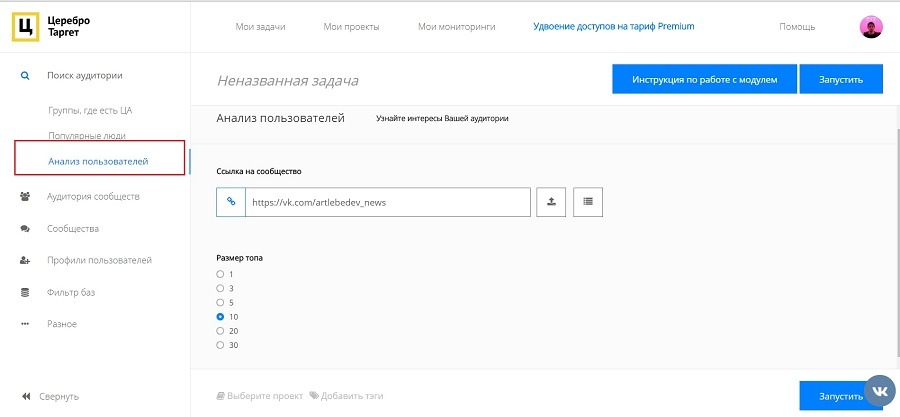The width and height of the screenshot is (900, 417).
Task: Expand the Фильтр баз sidebar section
Action: (71, 292)
